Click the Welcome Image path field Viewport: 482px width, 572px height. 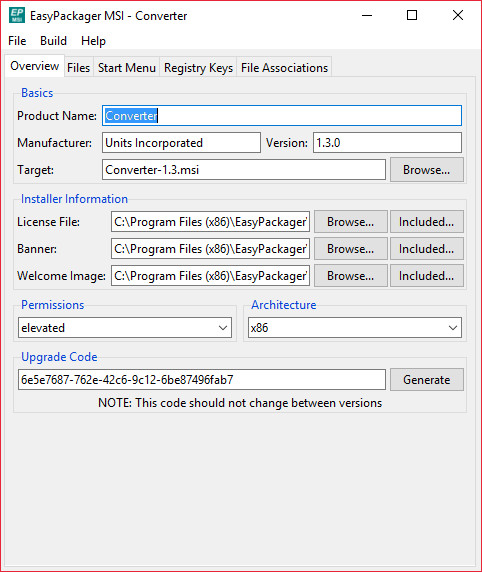pyautogui.click(x=210, y=276)
